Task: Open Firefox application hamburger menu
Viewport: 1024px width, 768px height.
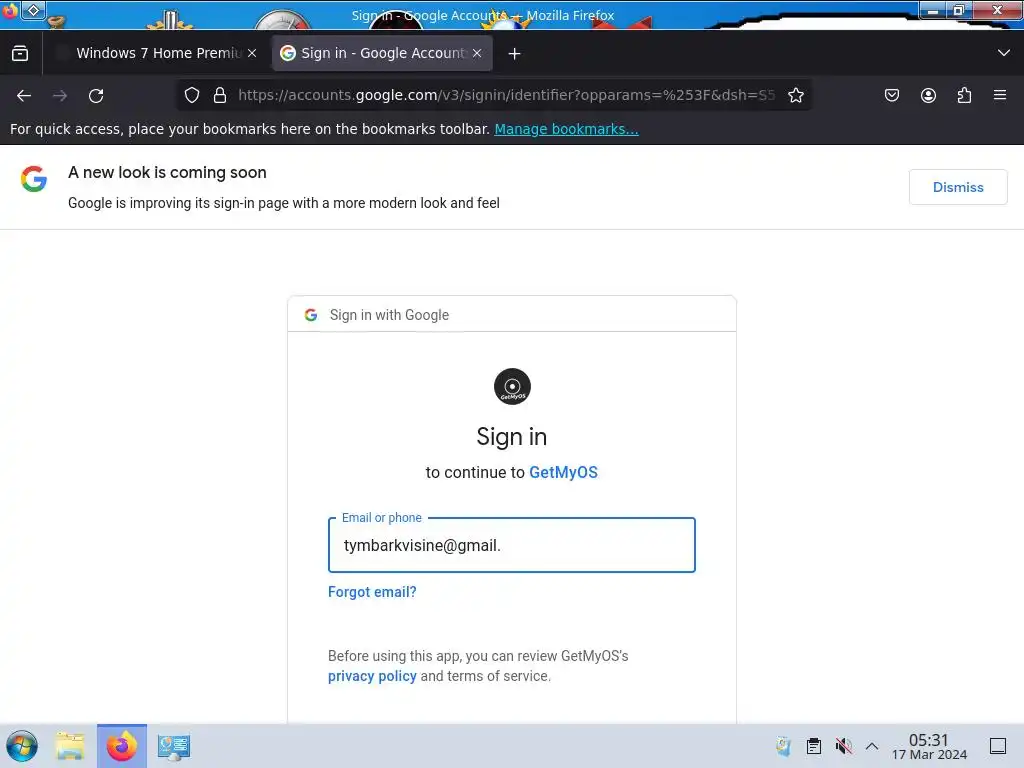Action: click(1000, 95)
